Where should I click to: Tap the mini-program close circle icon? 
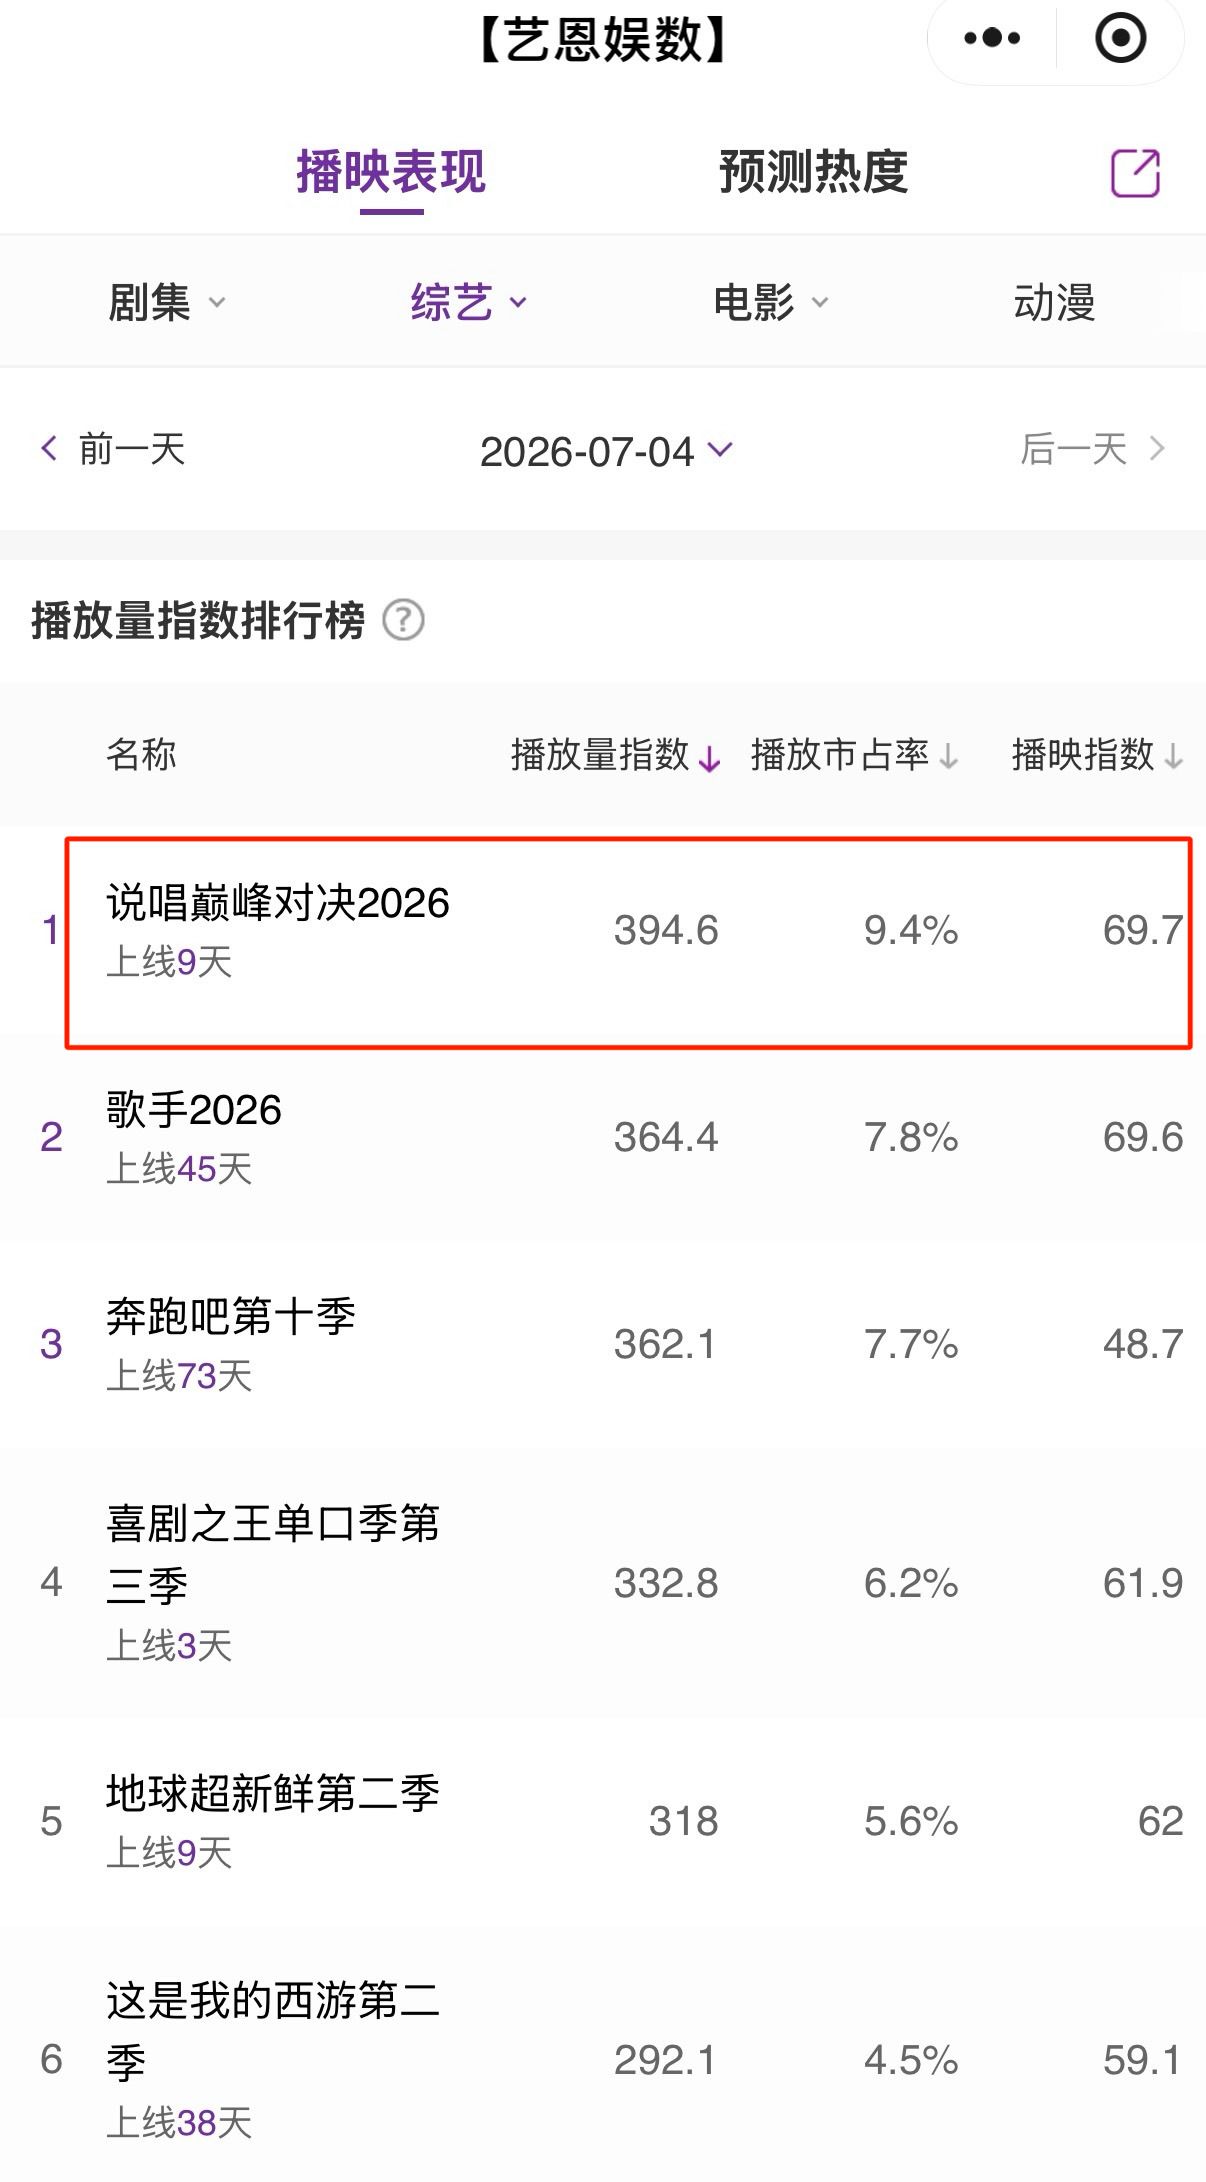pyautogui.click(x=1120, y=39)
